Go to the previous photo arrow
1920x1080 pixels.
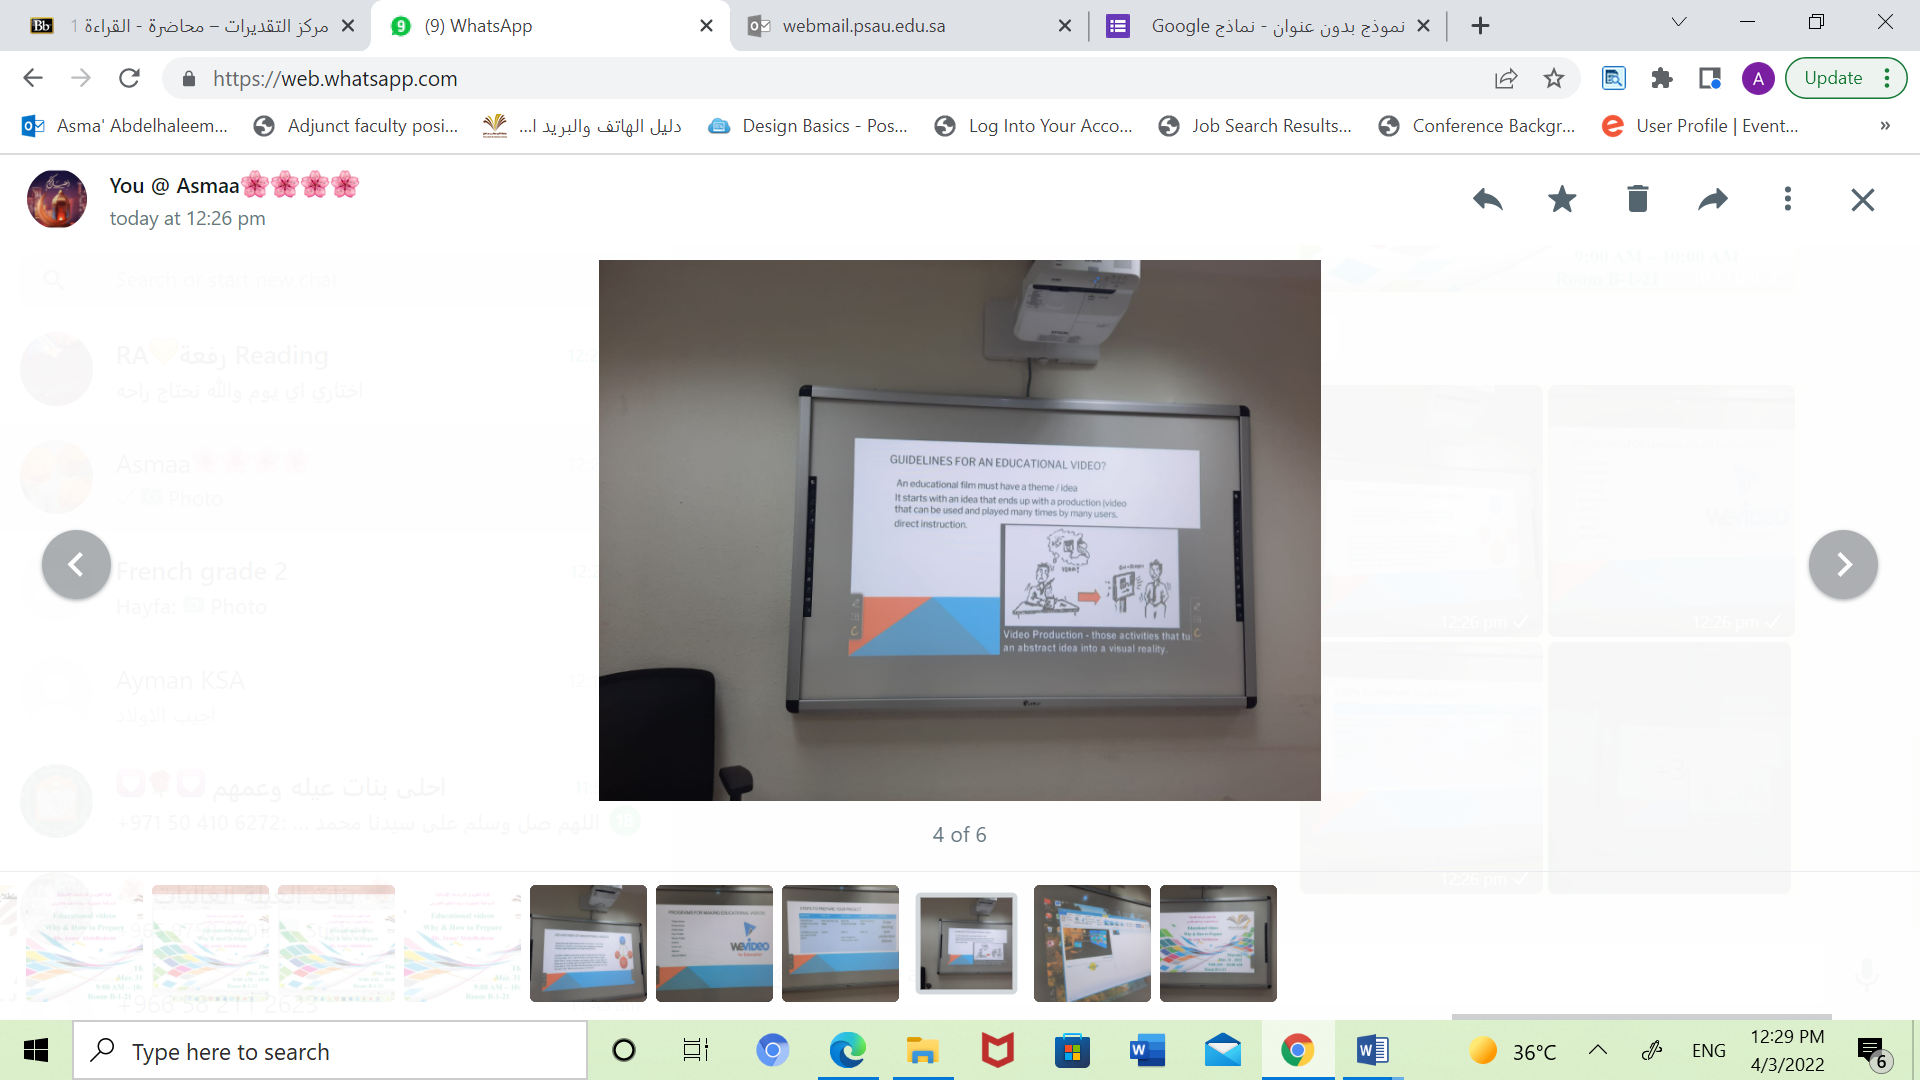76,565
